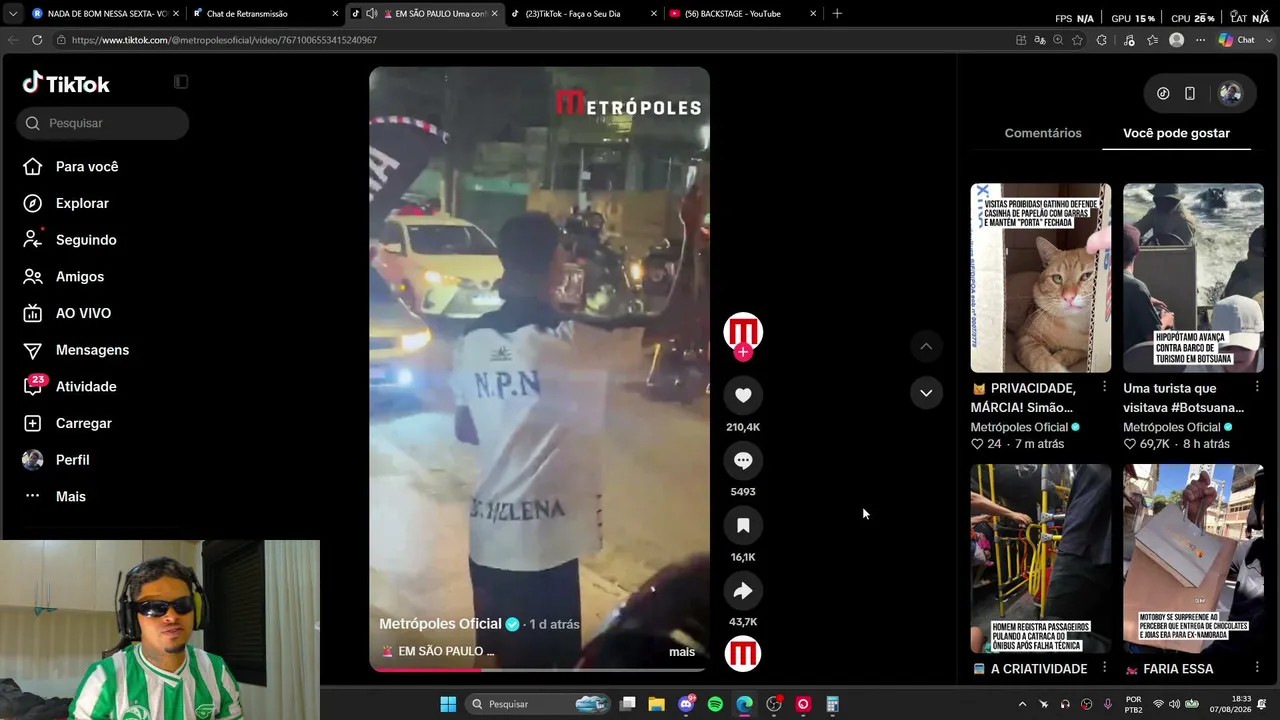Click the TikTok logo to go home
This screenshot has height=720, width=1280.
coord(66,83)
